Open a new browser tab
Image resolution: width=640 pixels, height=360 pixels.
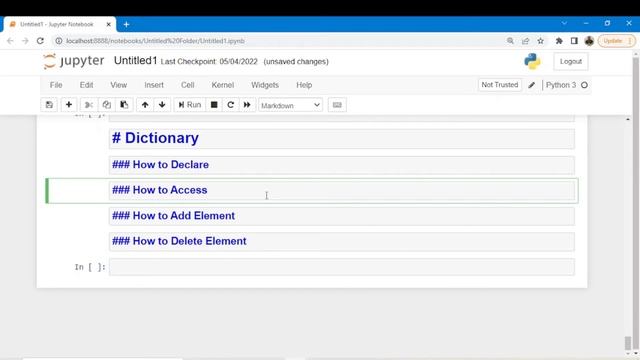pyautogui.click(x=127, y=24)
